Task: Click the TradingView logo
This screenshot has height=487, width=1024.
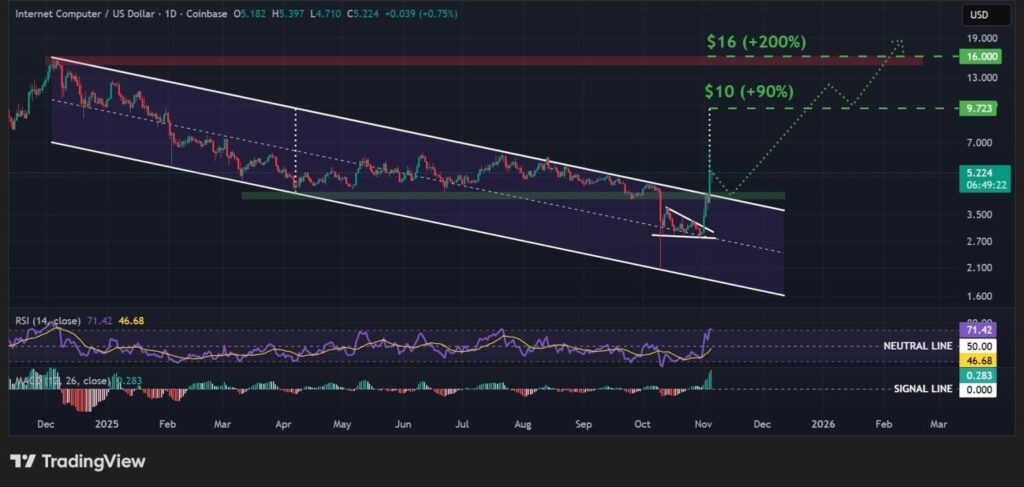Action: [x=77, y=461]
